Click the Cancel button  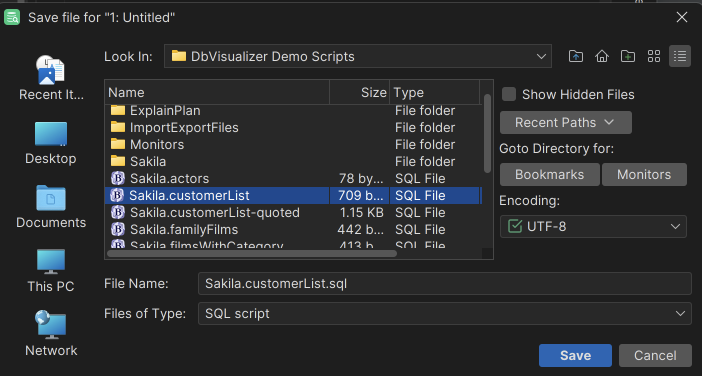655,355
